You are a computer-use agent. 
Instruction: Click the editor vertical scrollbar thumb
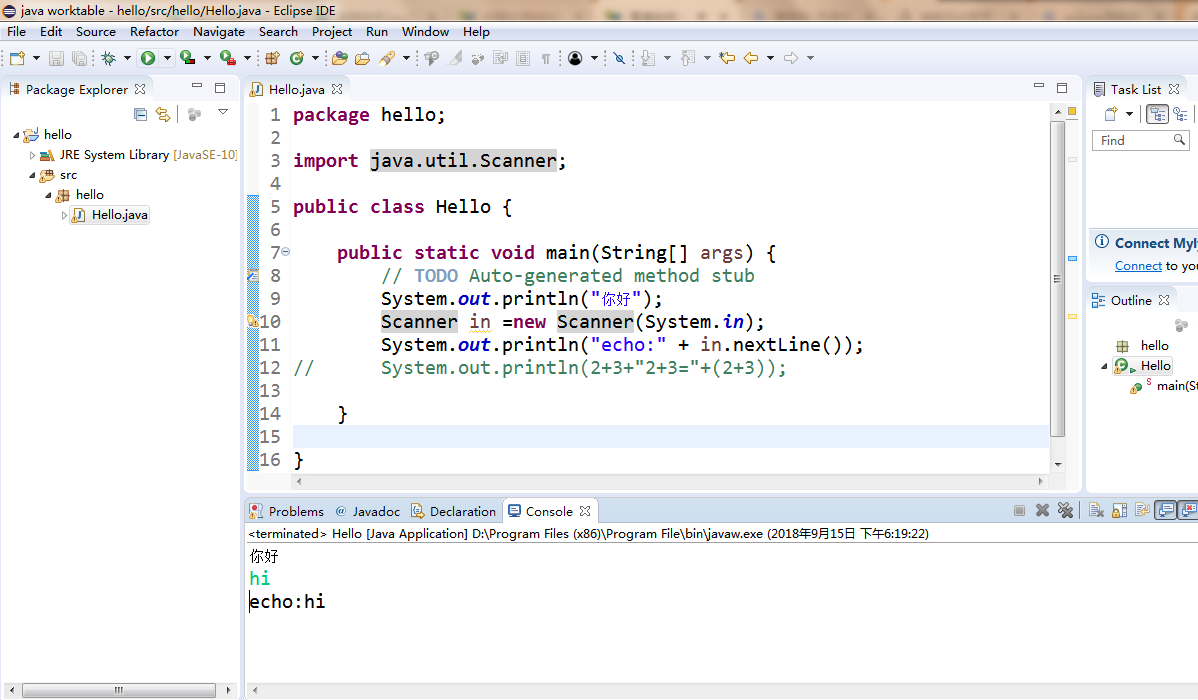pos(1057,279)
